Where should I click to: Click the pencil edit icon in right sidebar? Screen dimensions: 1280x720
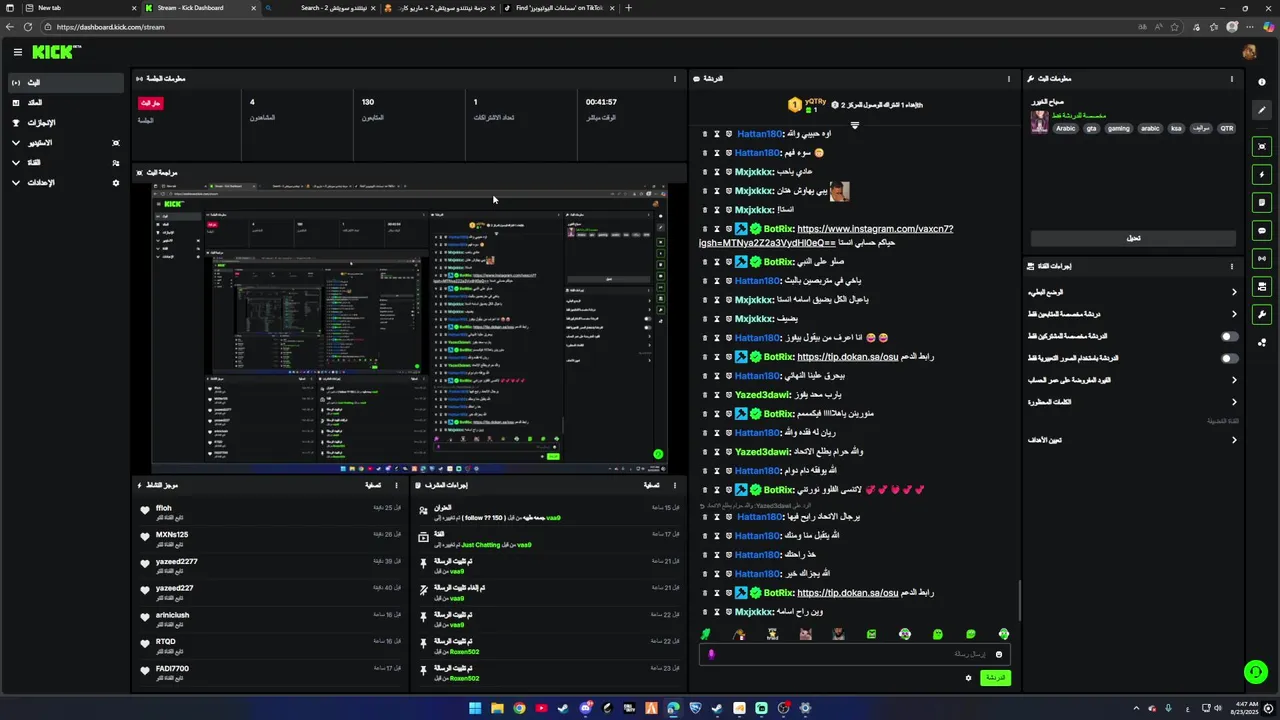1262,111
